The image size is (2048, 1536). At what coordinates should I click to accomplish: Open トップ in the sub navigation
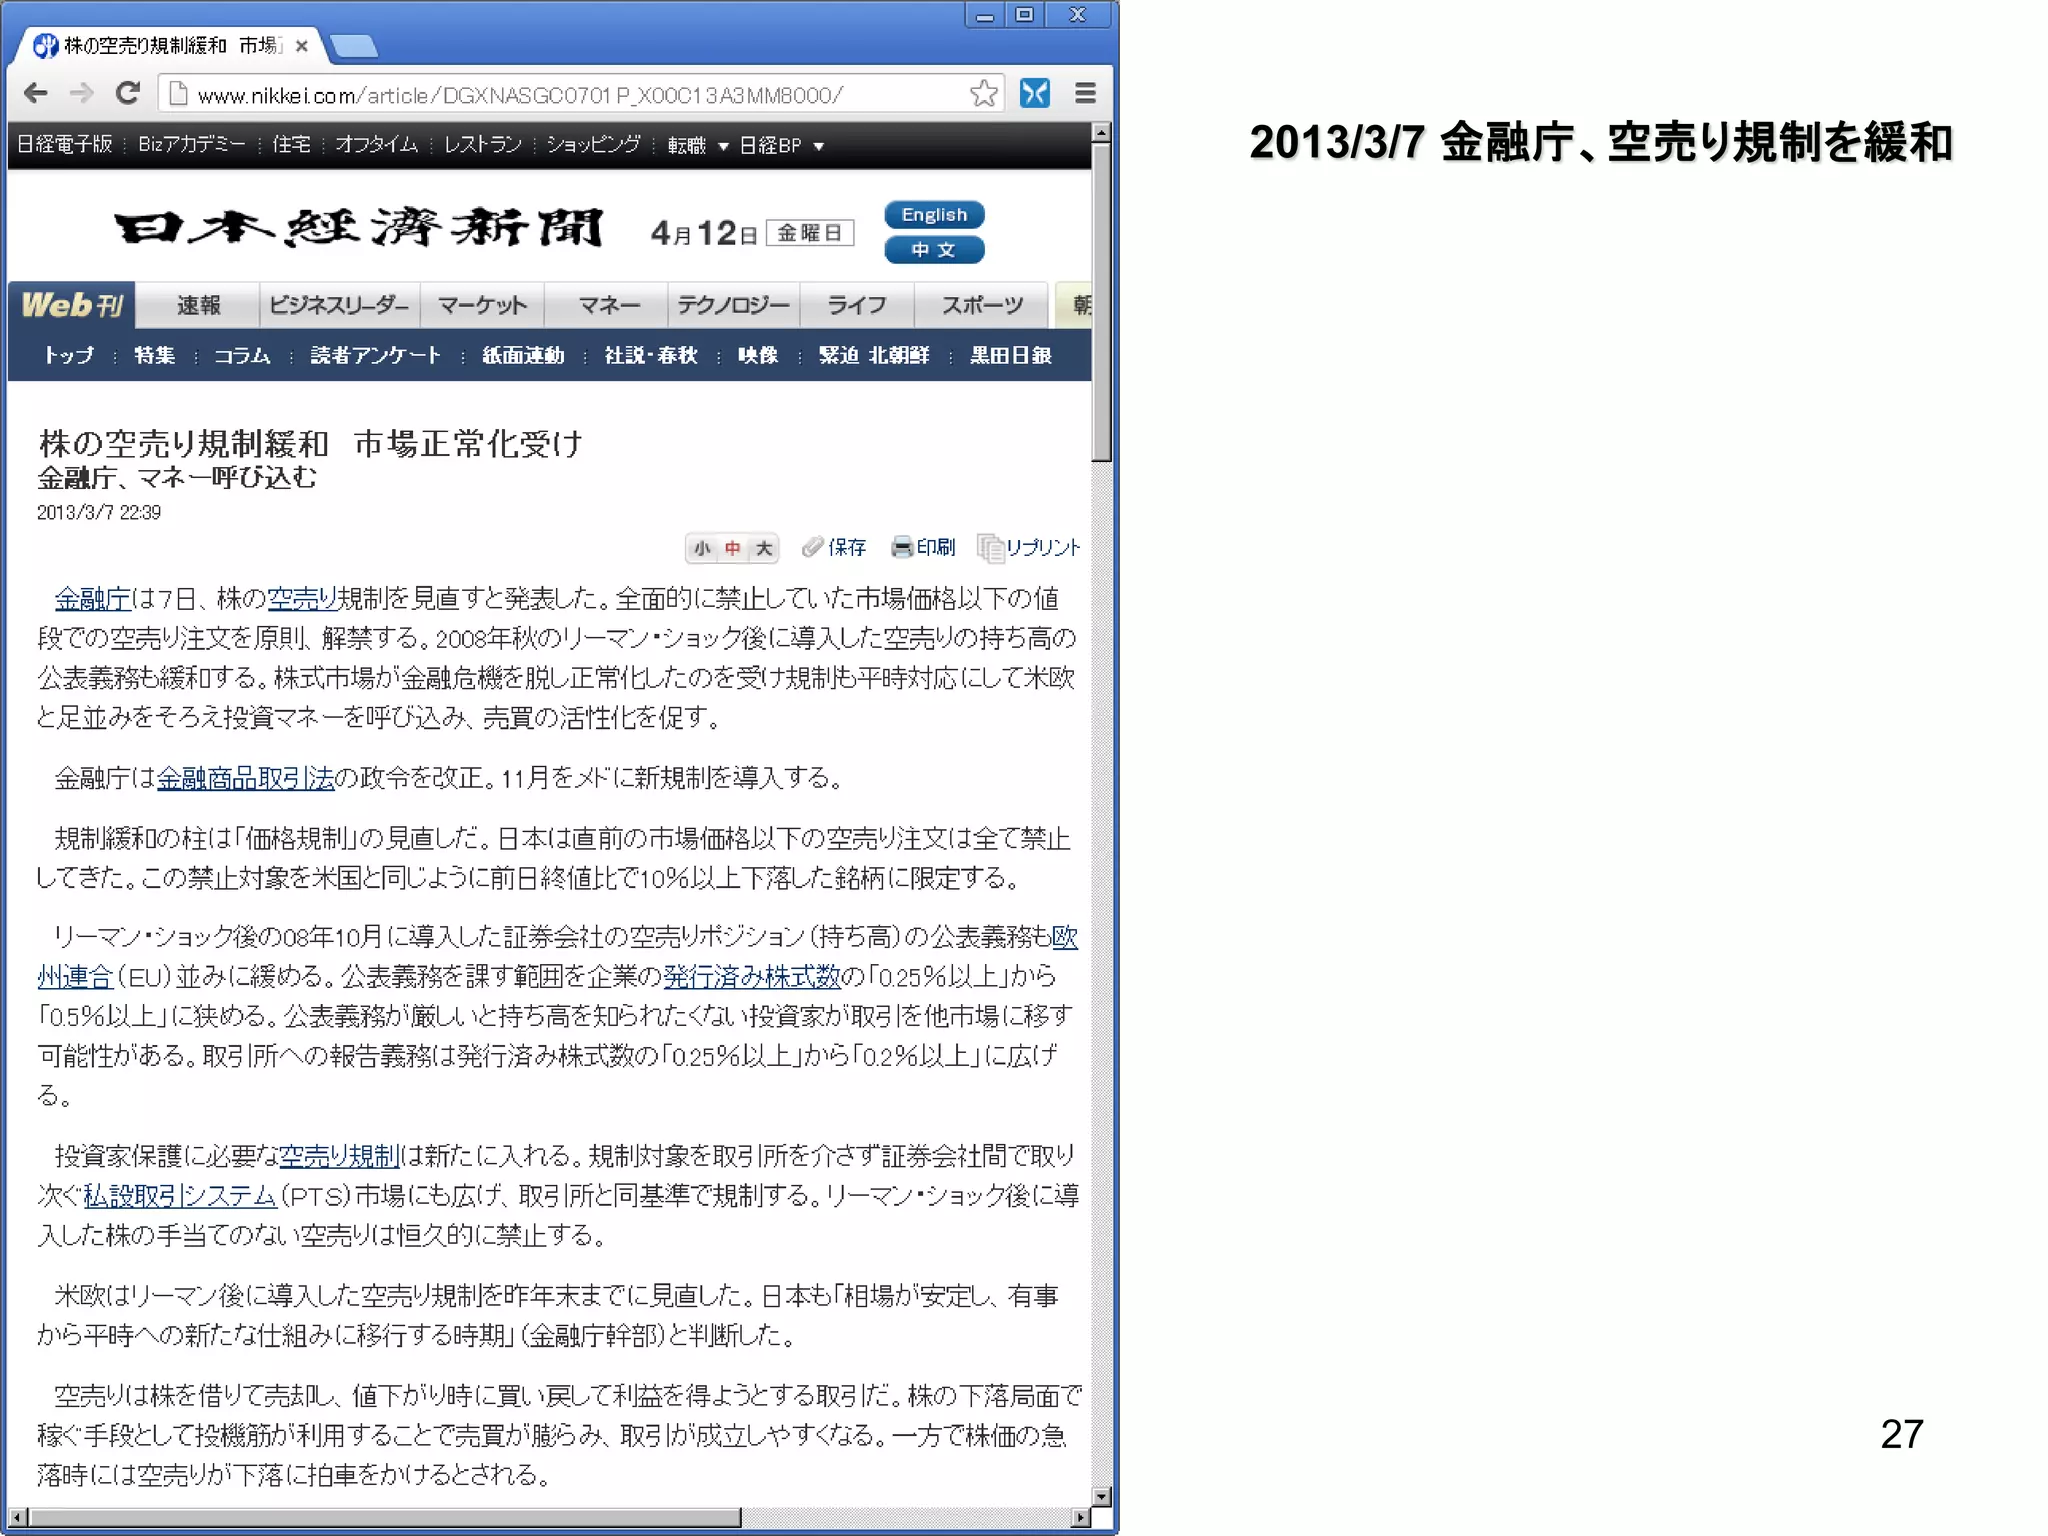[x=69, y=355]
